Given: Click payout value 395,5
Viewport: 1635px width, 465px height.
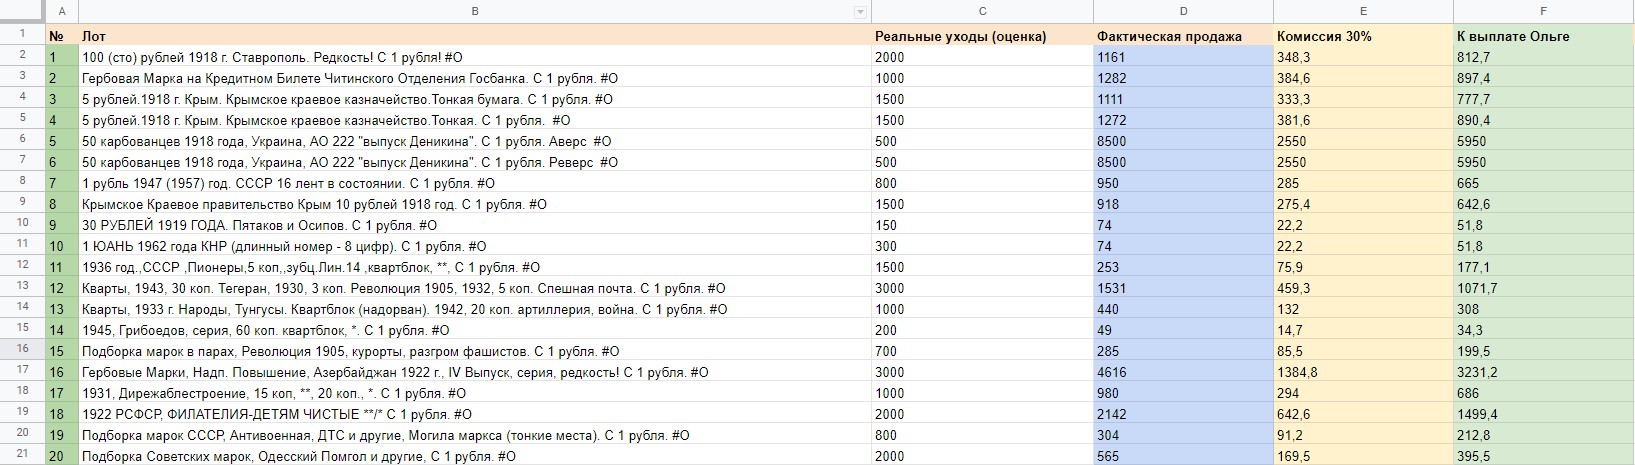Looking at the screenshot, I should tap(1544, 456).
